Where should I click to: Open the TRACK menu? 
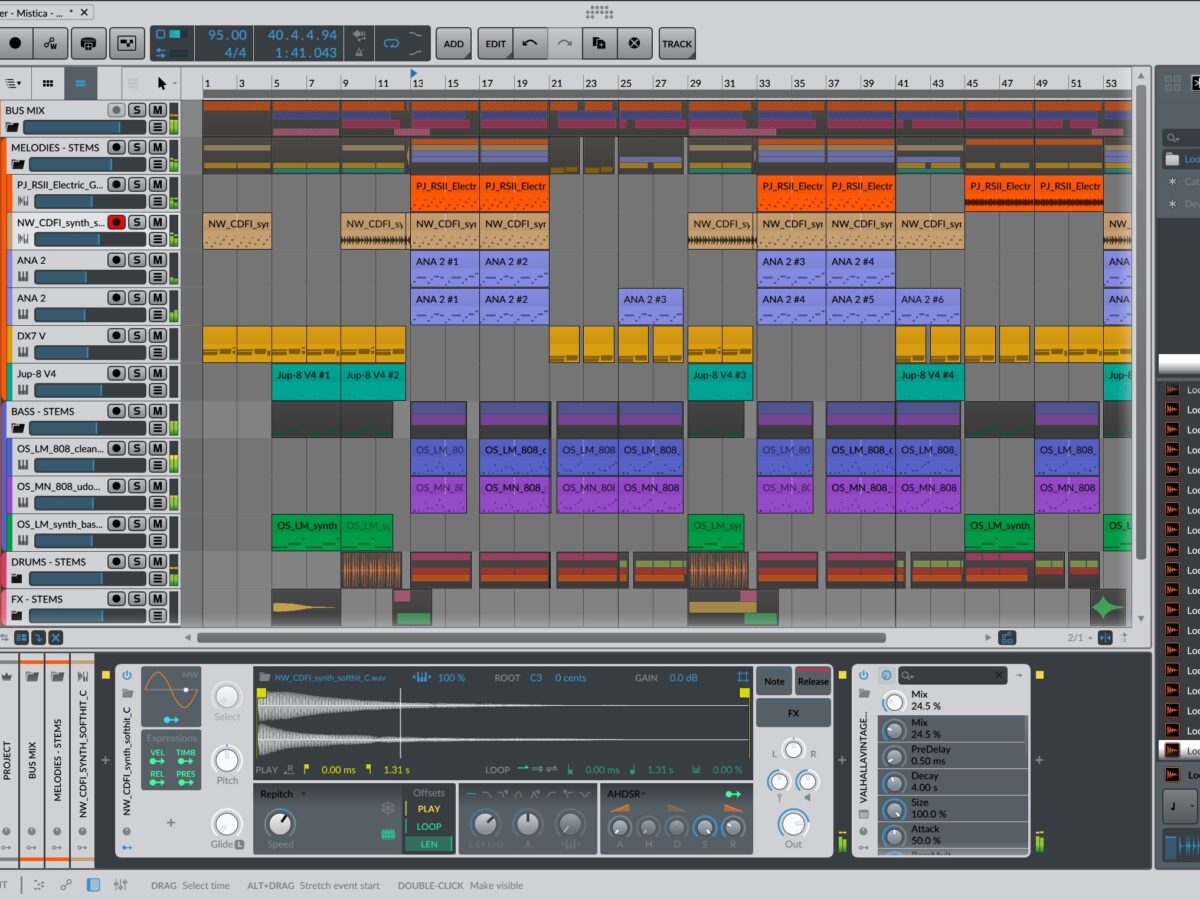[677, 44]
